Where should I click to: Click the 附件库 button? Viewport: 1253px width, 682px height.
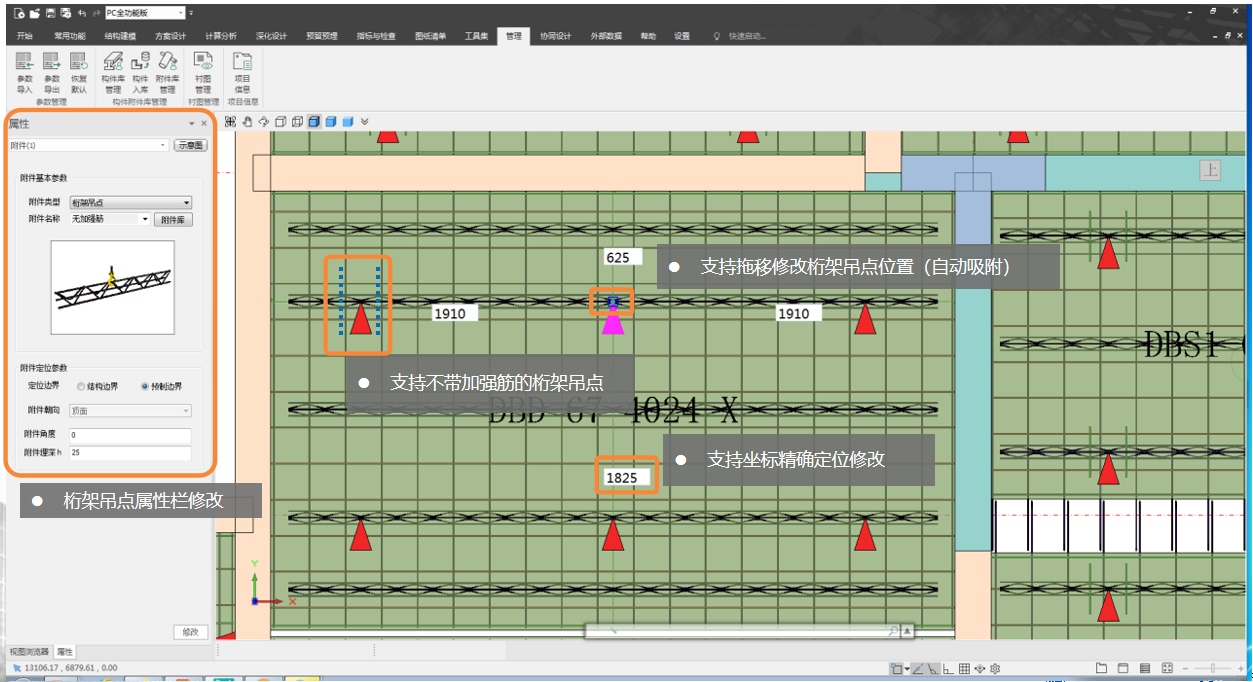click(x=173, y=219)
